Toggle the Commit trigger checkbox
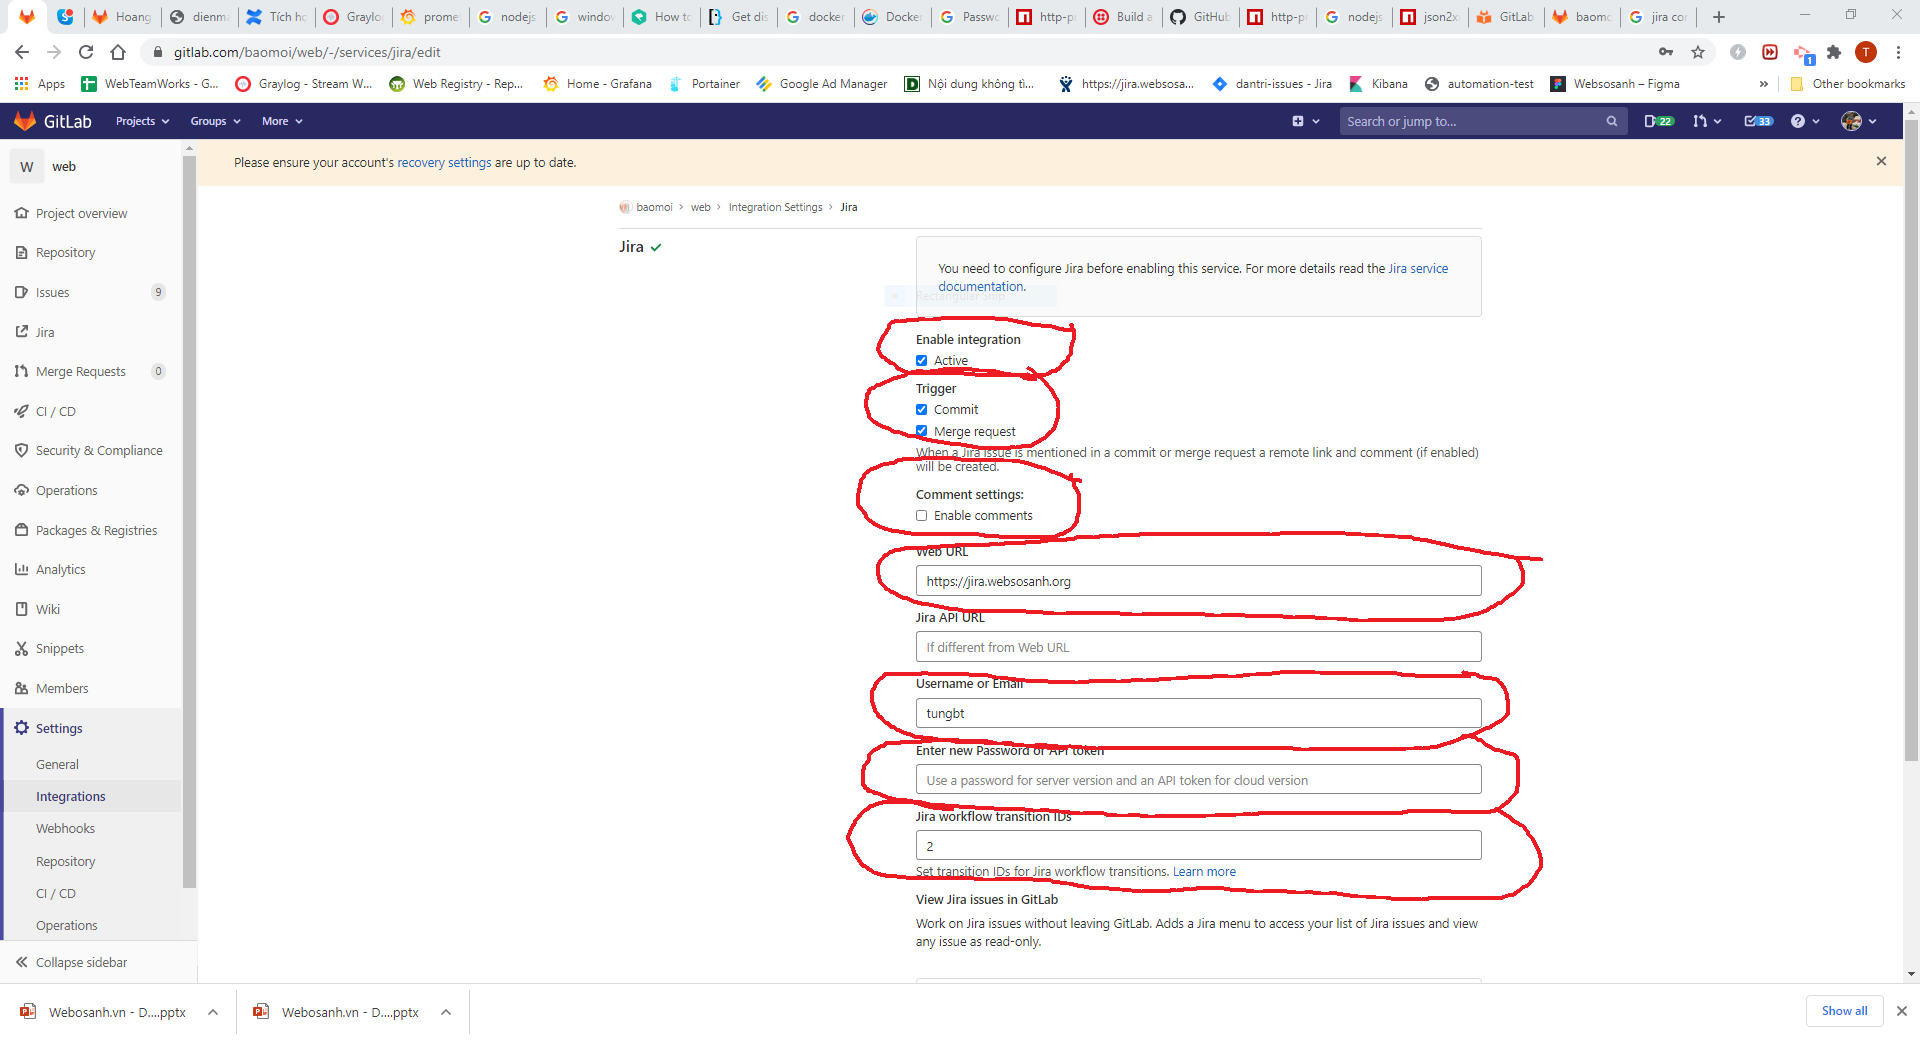 [921, 410]
